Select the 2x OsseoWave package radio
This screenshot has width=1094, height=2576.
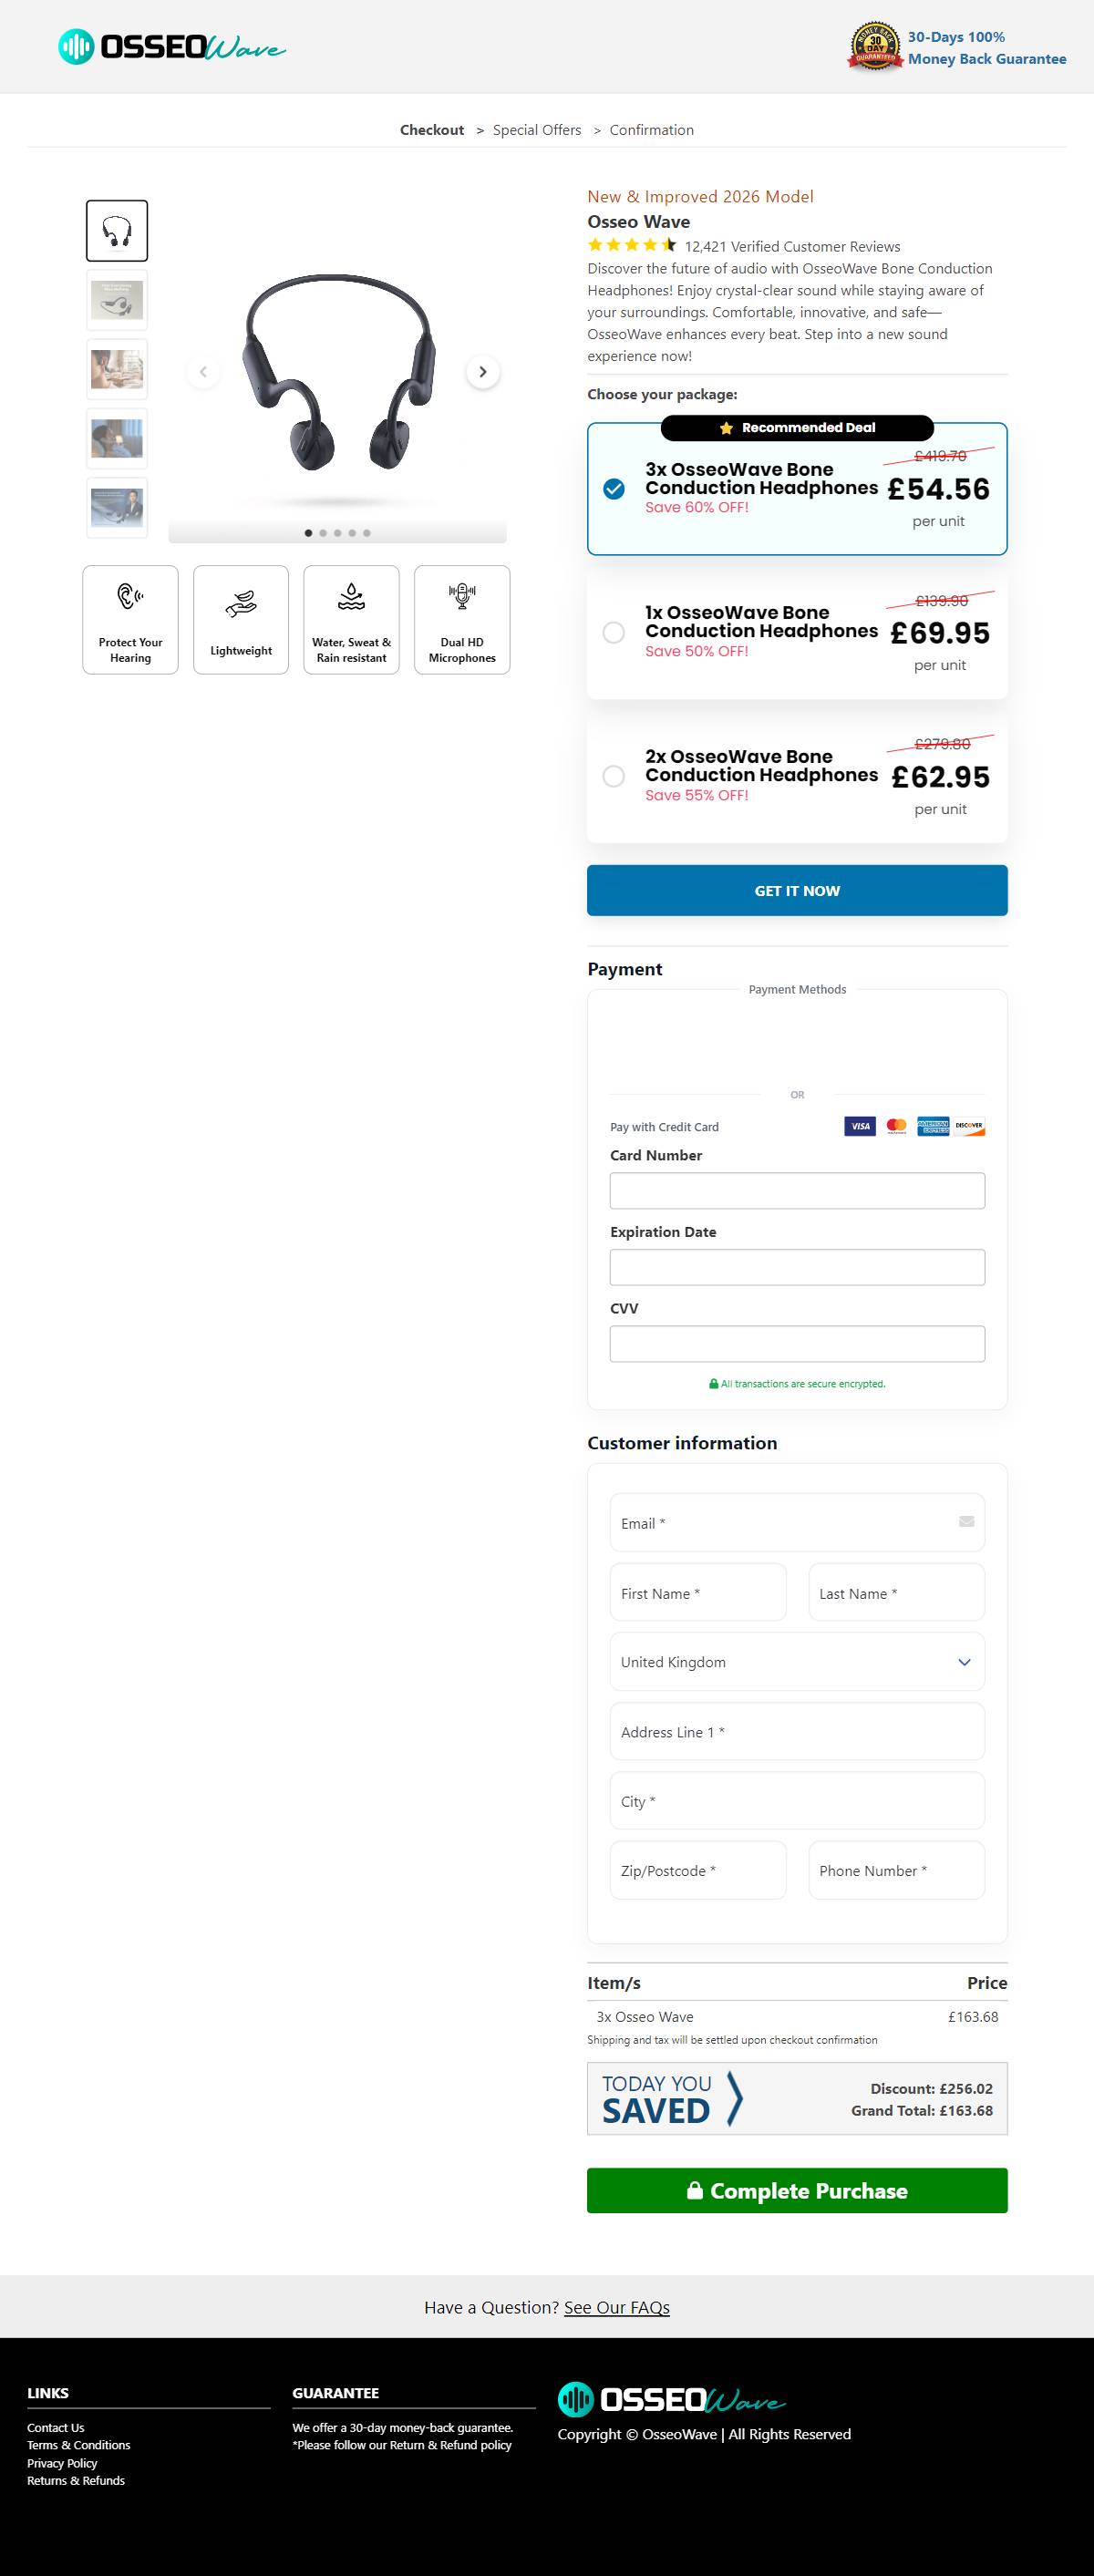[614, 776]
